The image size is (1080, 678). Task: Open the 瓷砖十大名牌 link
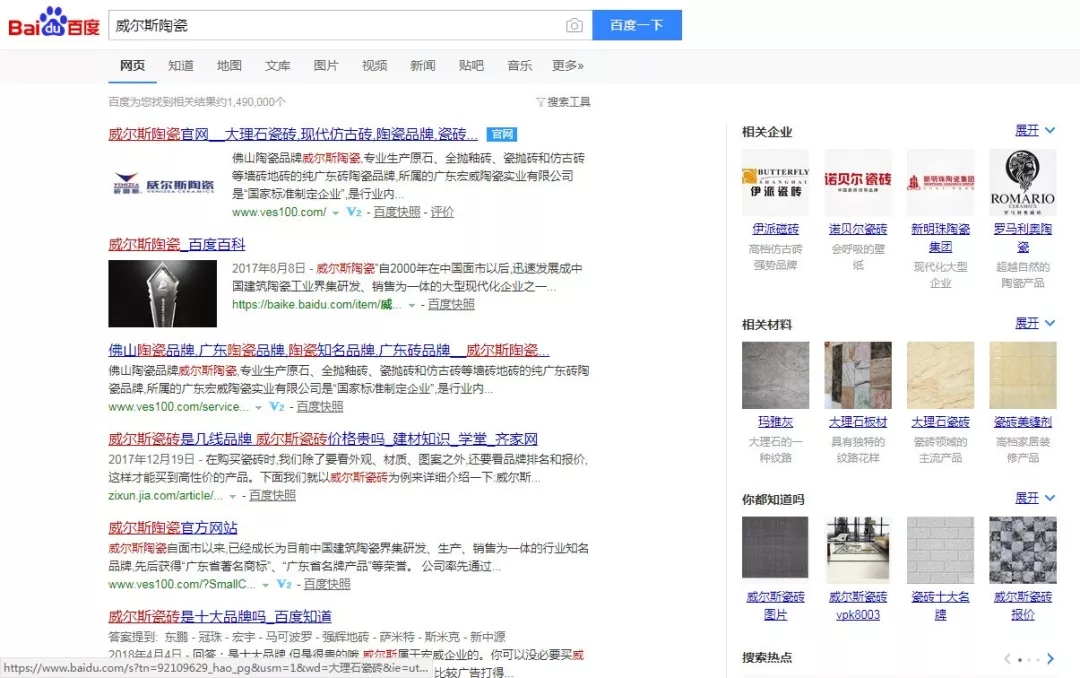coord(940,606)
